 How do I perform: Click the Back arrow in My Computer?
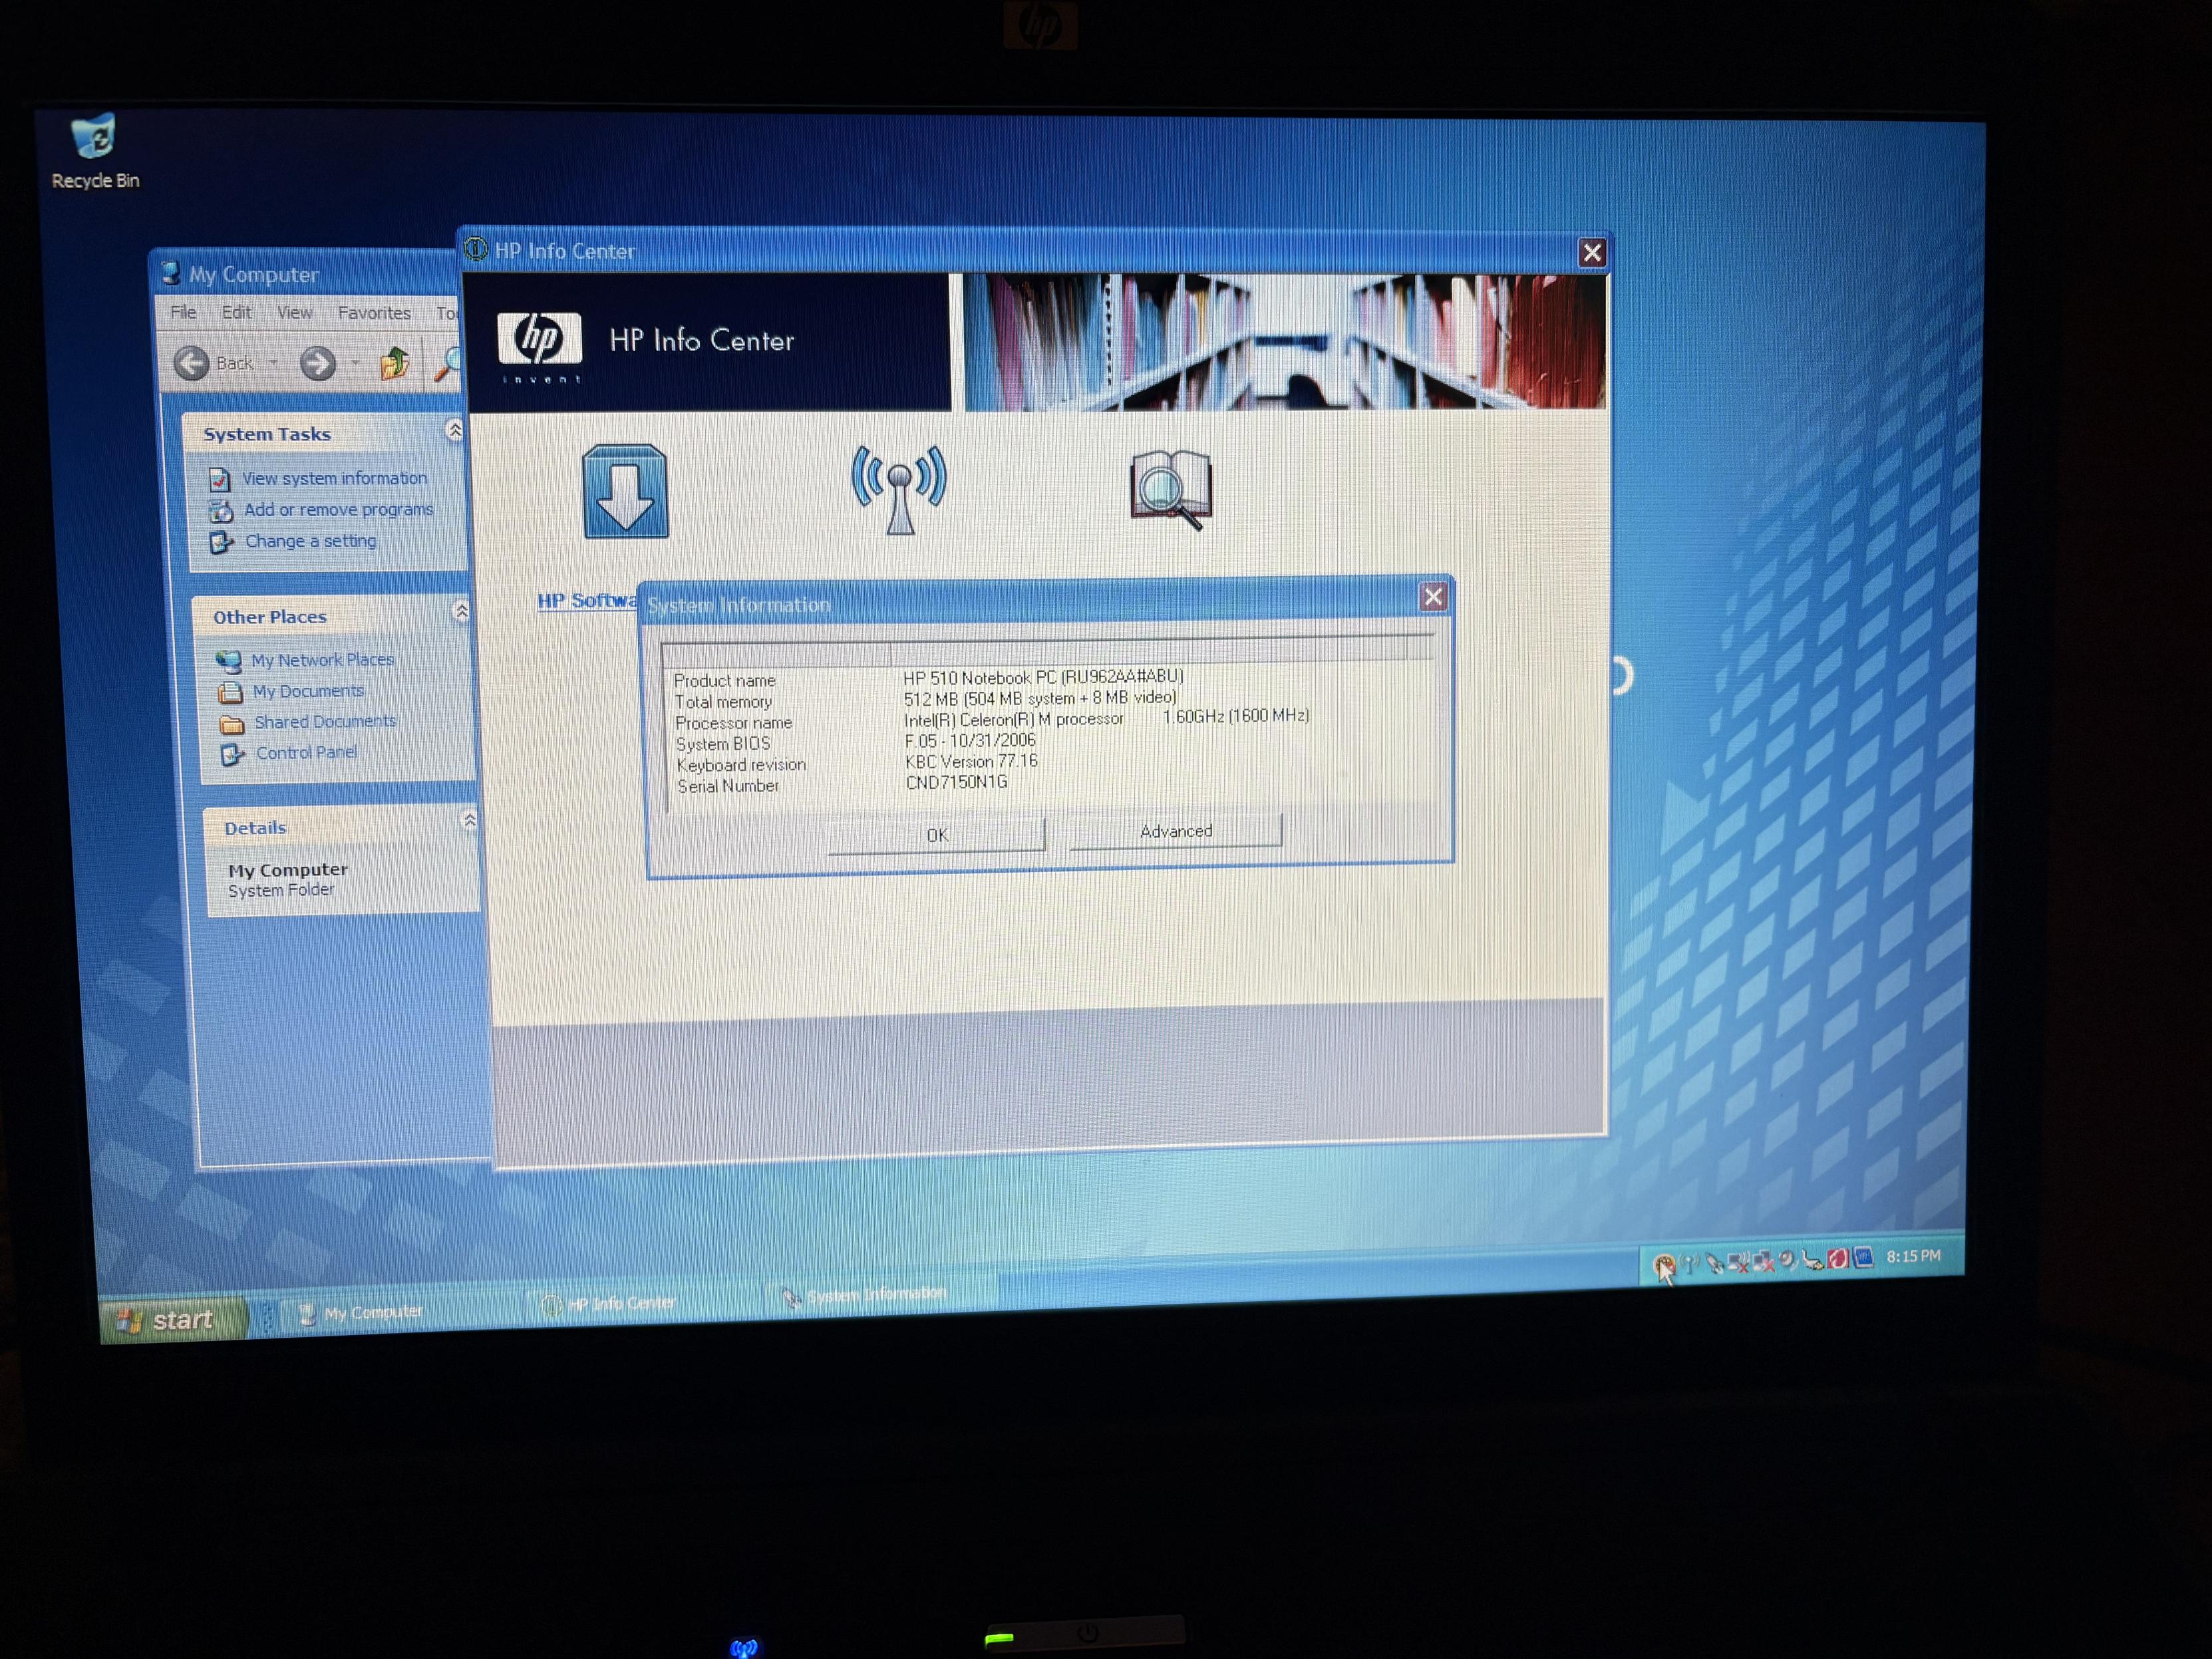pos(192,363)
